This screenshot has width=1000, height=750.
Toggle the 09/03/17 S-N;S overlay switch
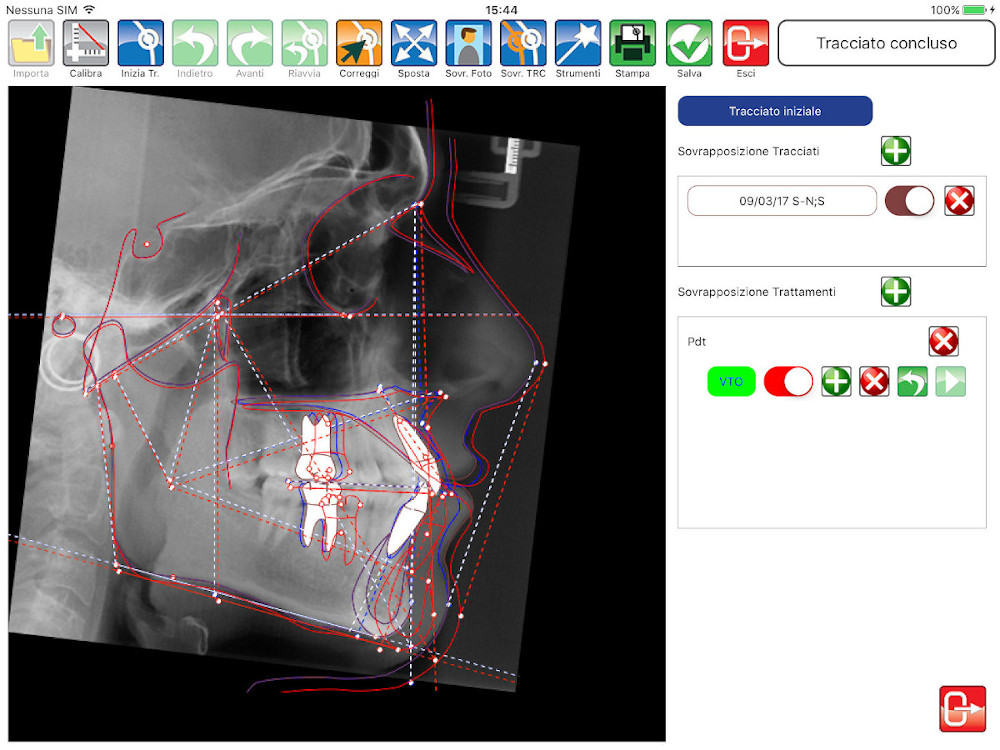click(909, 201)
